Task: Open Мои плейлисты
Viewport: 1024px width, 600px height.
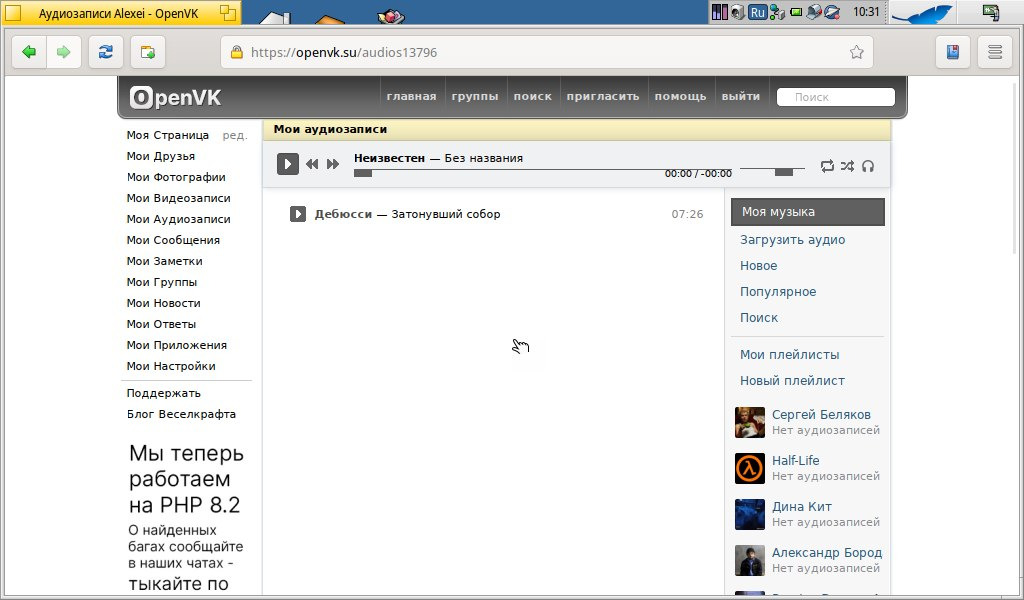Action: pos(790,355)
